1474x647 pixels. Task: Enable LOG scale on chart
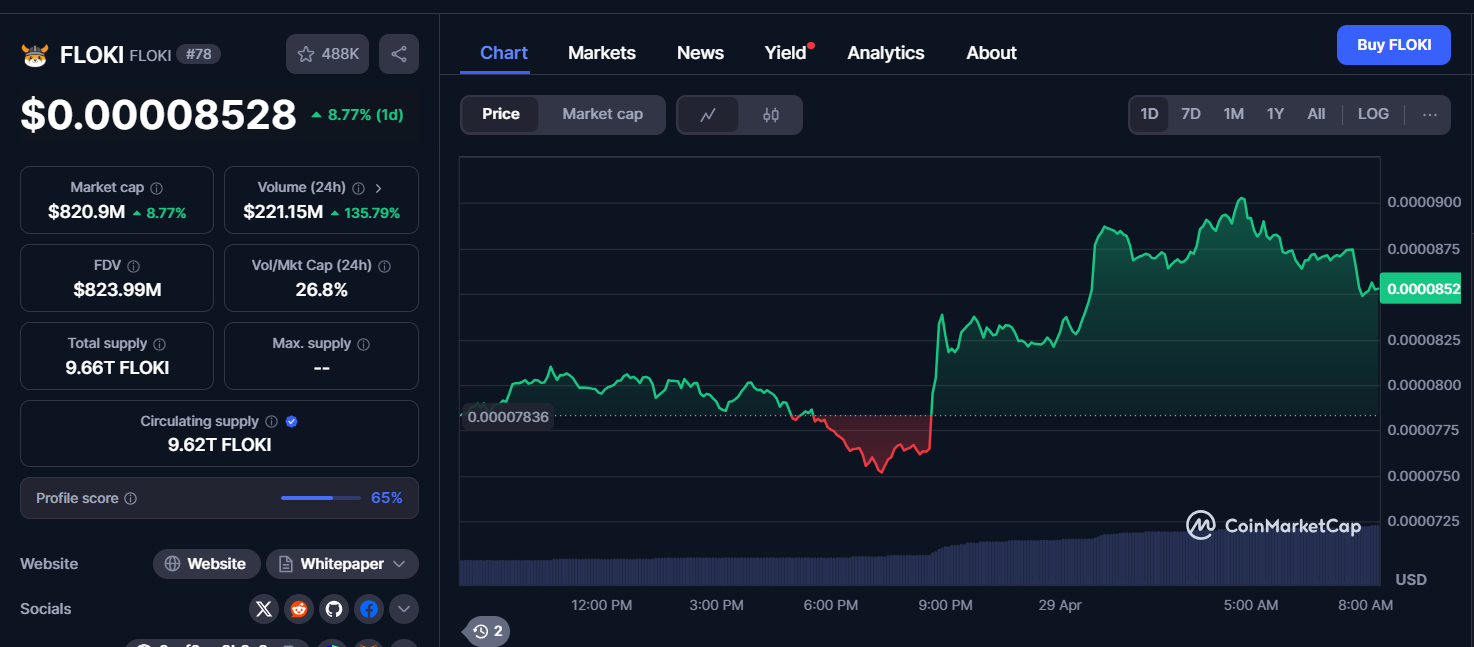[1373, 114]
